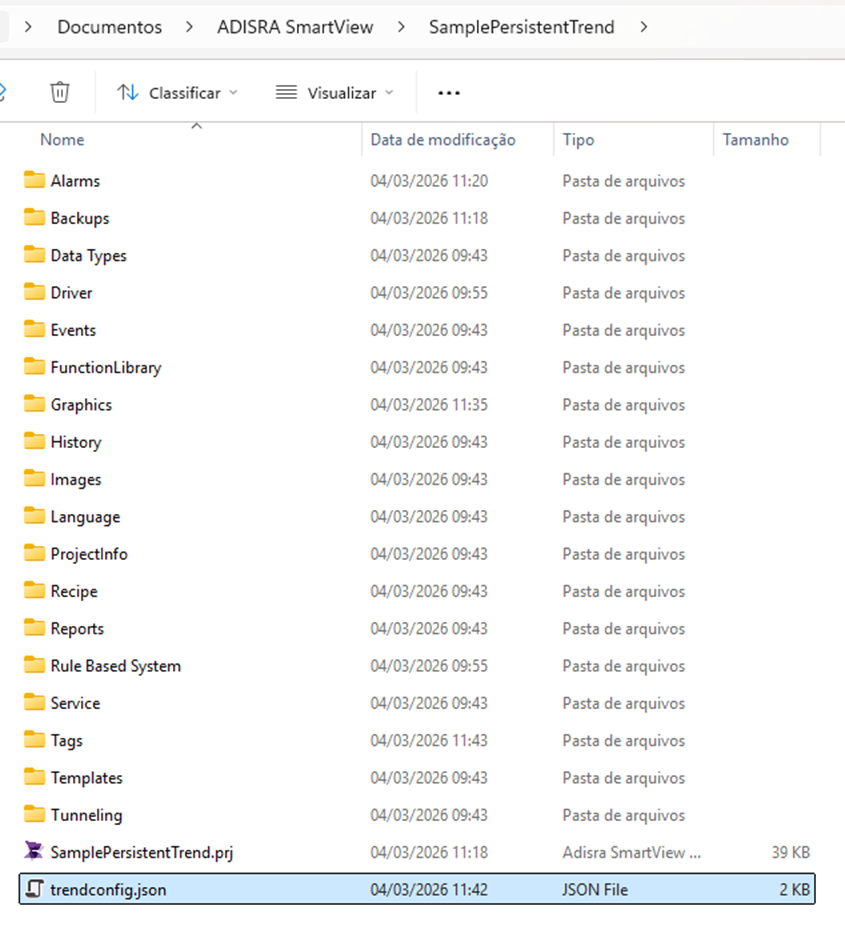The height and width of the screenshot is (926, 845).
Task: Click the SamplePersistentTrend.prj file icon
Action: click(x=35, y=852)
